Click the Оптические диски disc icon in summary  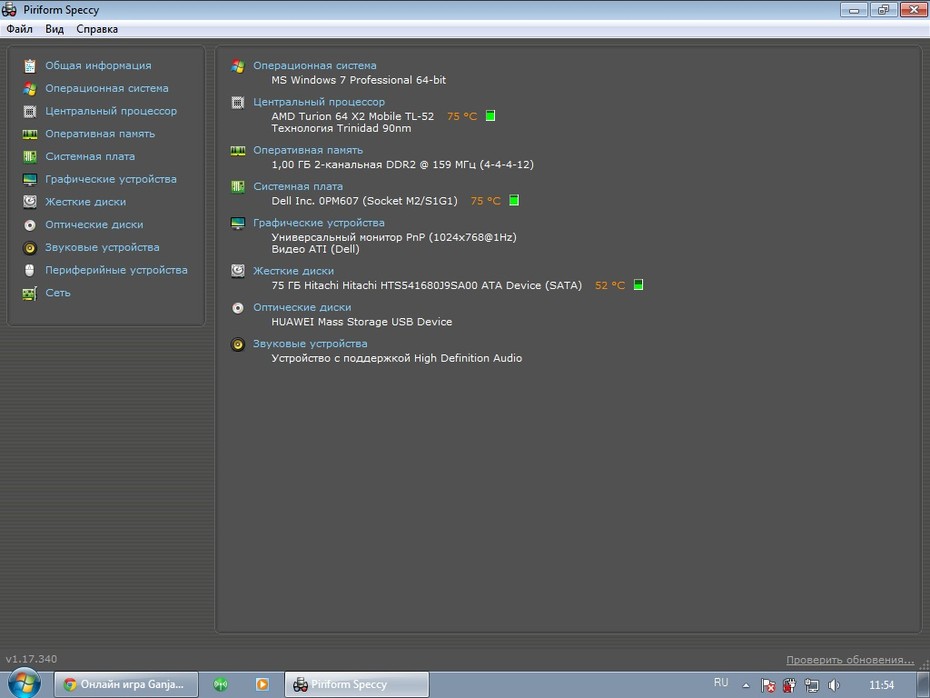[x=238, y=308]
